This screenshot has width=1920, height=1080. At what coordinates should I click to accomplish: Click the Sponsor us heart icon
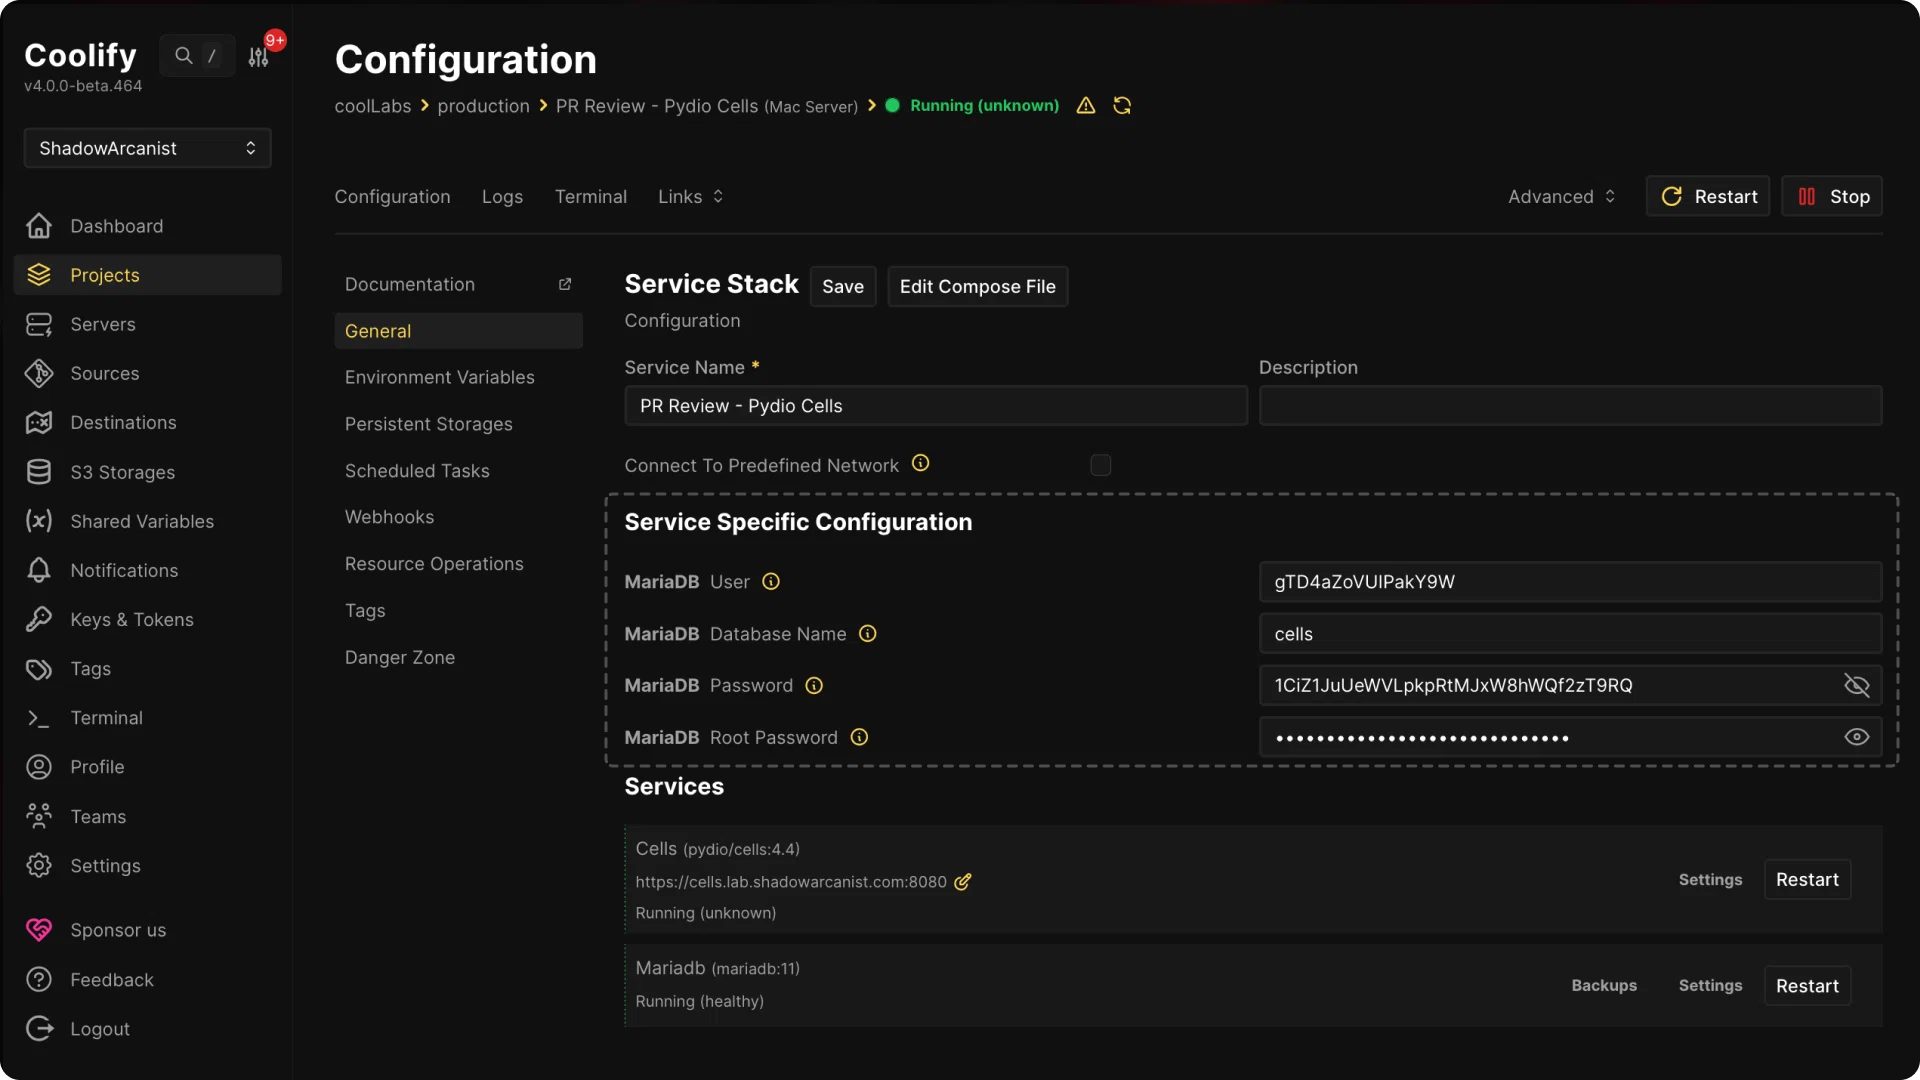tap(38, 929)
